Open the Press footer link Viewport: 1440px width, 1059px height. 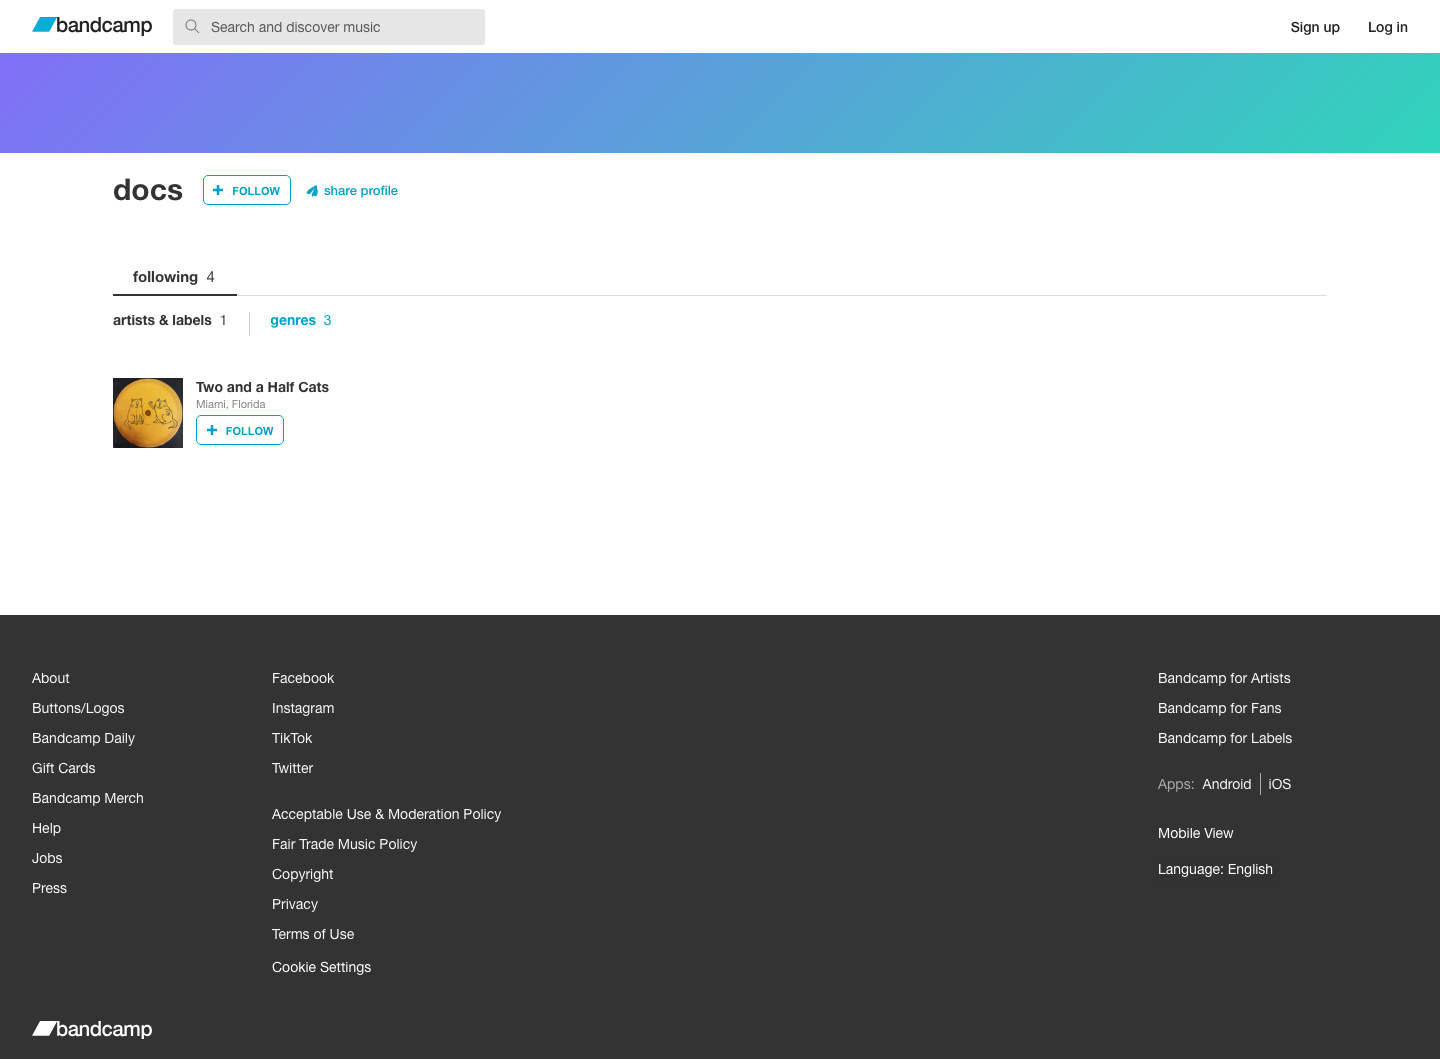[x=49, y=888]
